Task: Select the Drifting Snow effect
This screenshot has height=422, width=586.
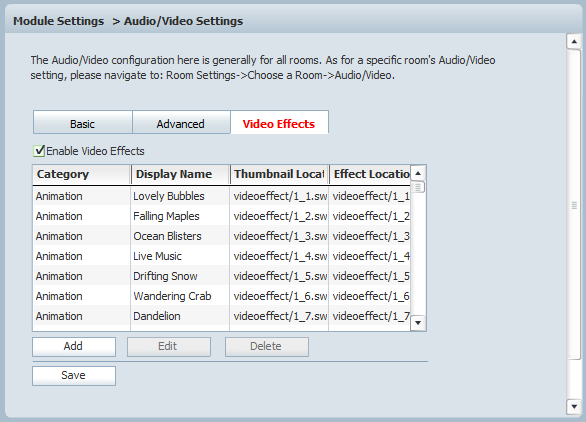Action: (x=222, y=276)
